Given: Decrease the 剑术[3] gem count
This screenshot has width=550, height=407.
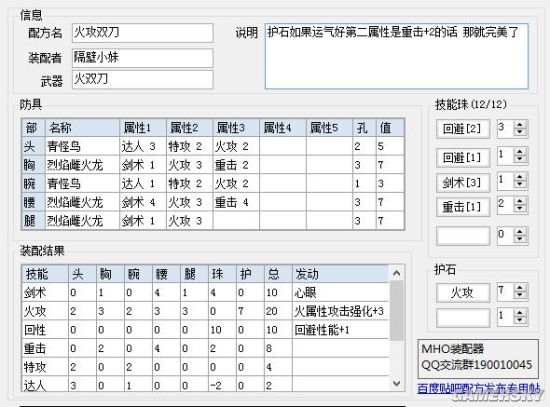Looking at the screenshot, I should point(520,185).
